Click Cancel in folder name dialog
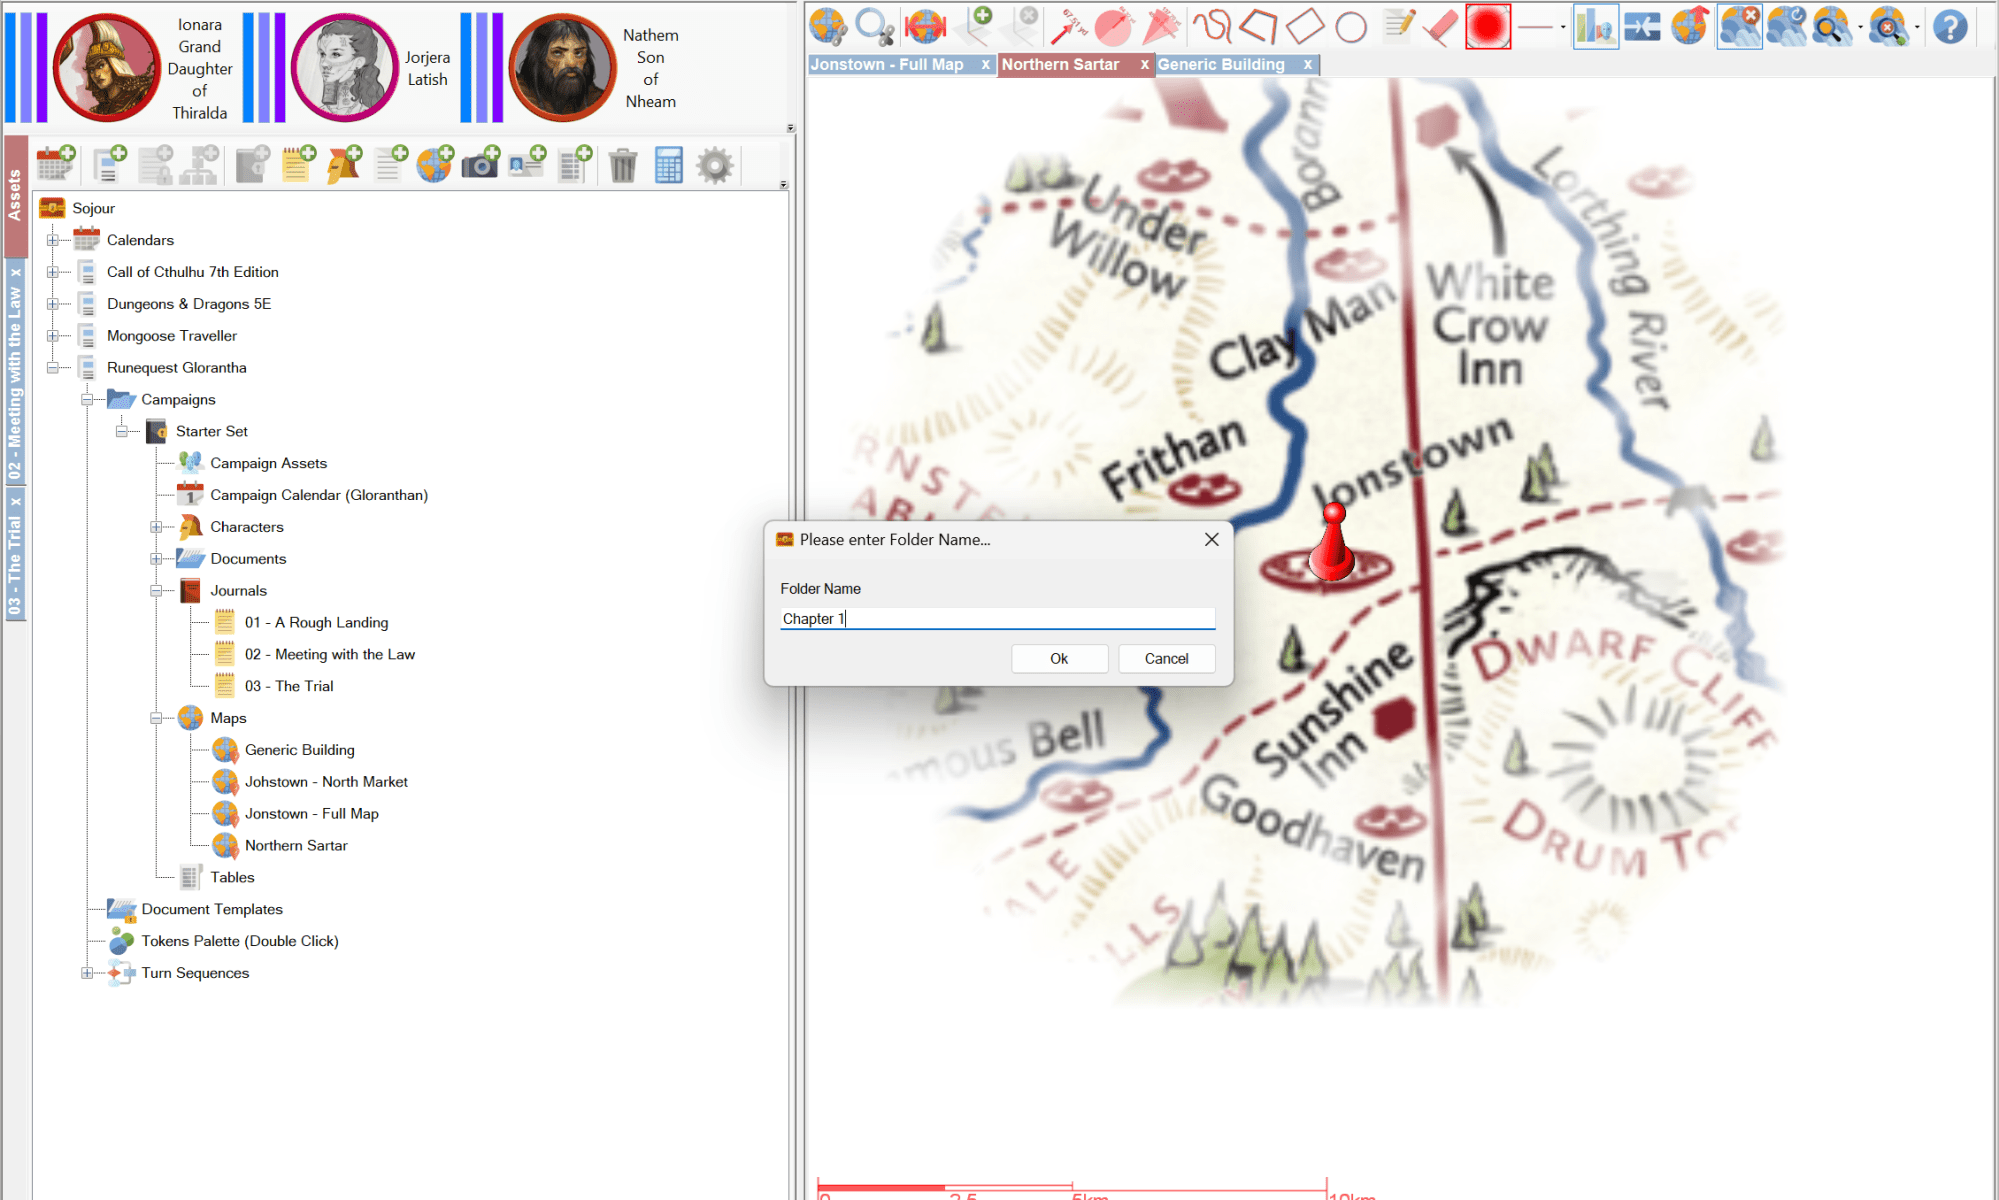The width and height of the screenshot is (1999, 1200). [x=1166, y=659]
